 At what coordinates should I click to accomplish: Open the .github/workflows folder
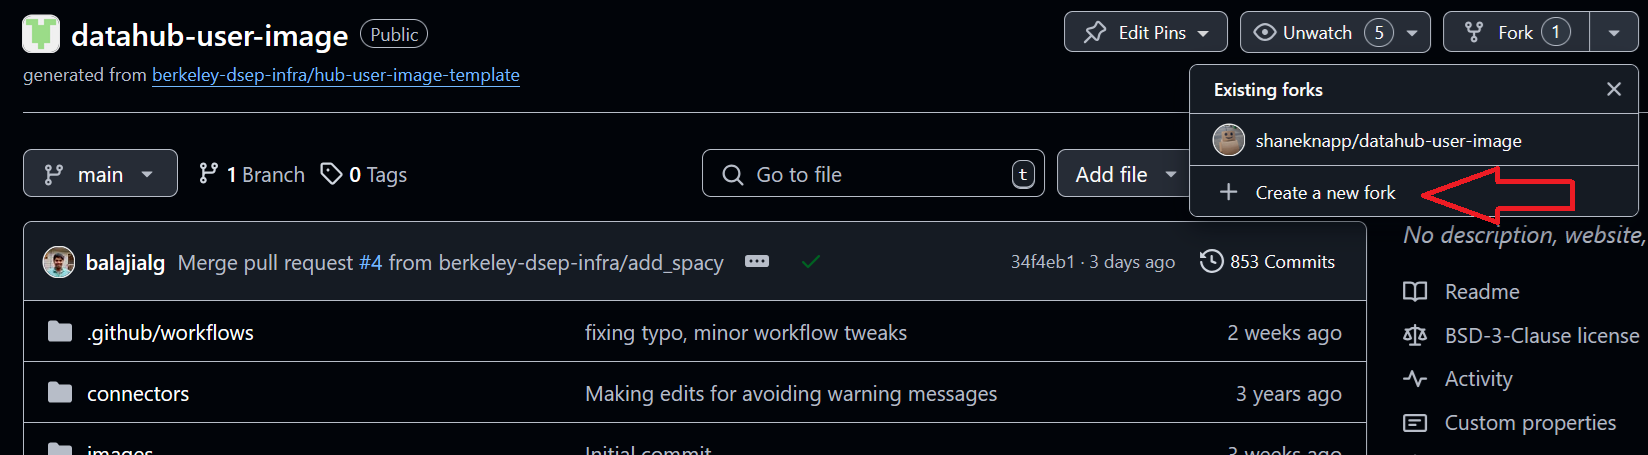click(x=170, y=333)
